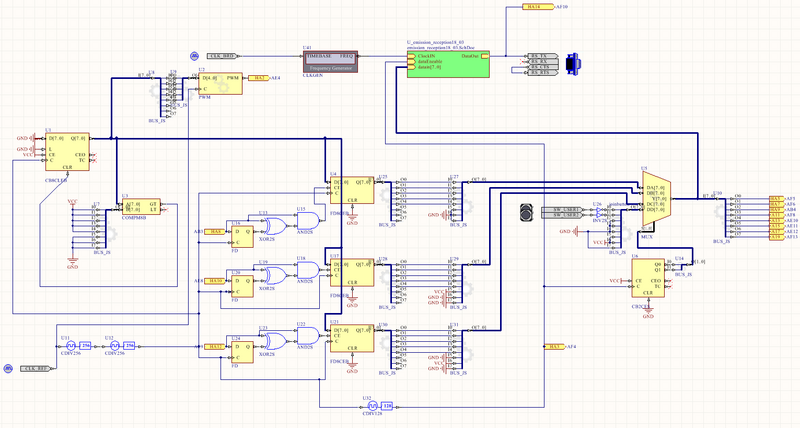Click the U11 CDIV256 clock divider
The width and height of the screenshot is (800, 428).
tap(71, 345)
